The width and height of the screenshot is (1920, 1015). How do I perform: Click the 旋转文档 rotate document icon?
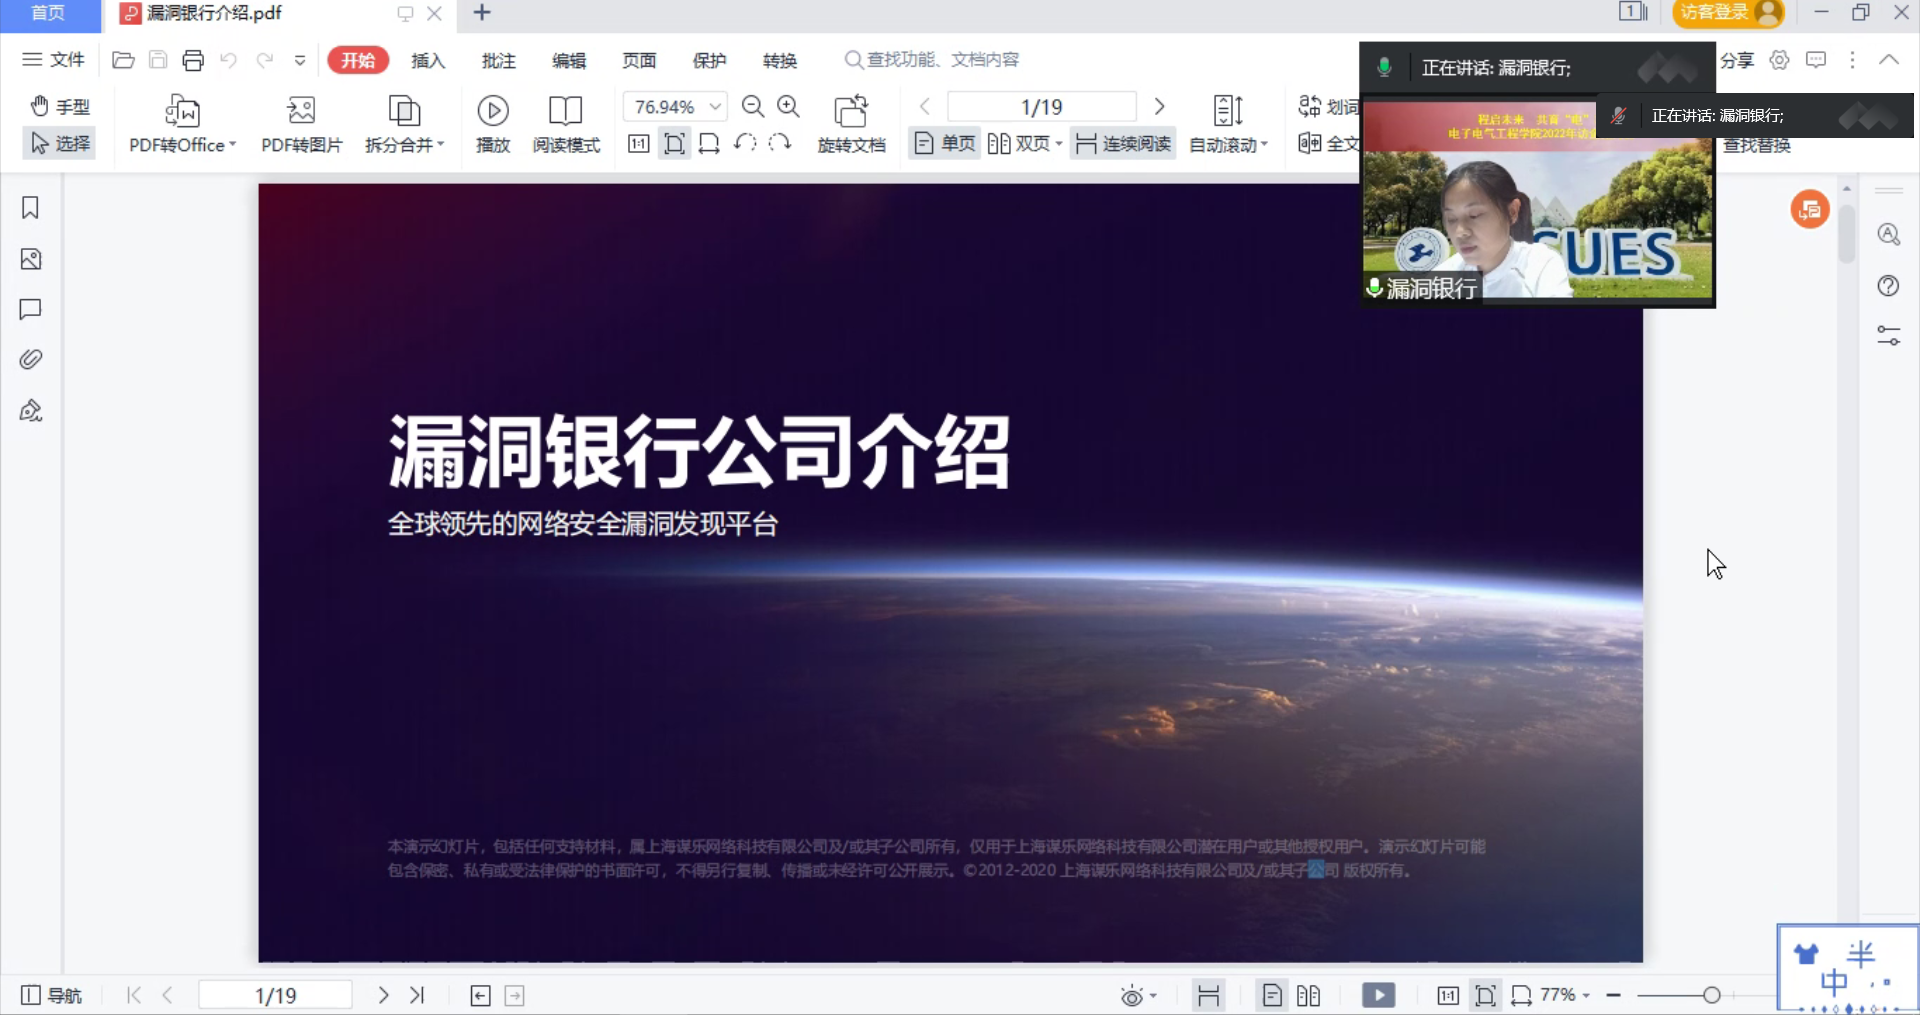pos(851,111)
